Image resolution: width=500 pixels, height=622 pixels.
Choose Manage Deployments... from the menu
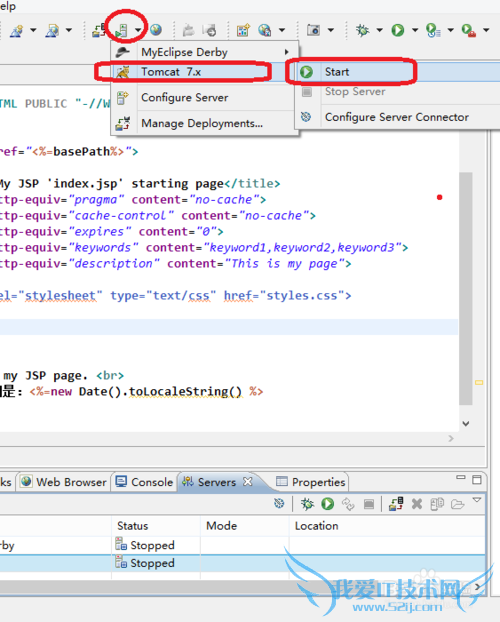204,123
